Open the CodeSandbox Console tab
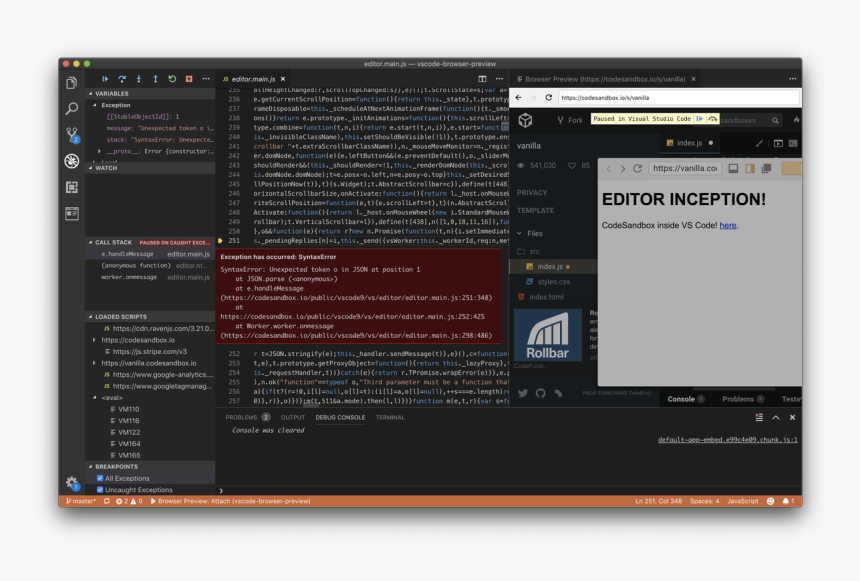 coord(685,399)
